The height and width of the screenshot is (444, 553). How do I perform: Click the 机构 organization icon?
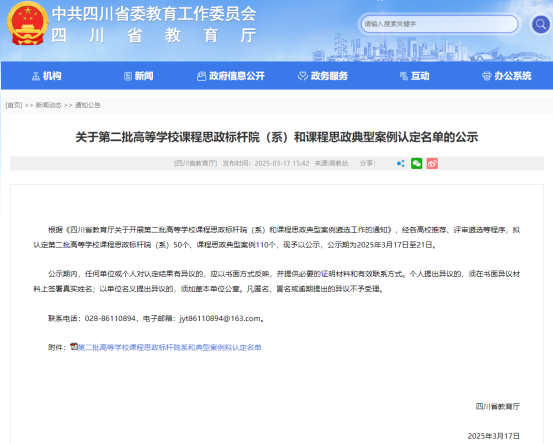click(36, 76)
